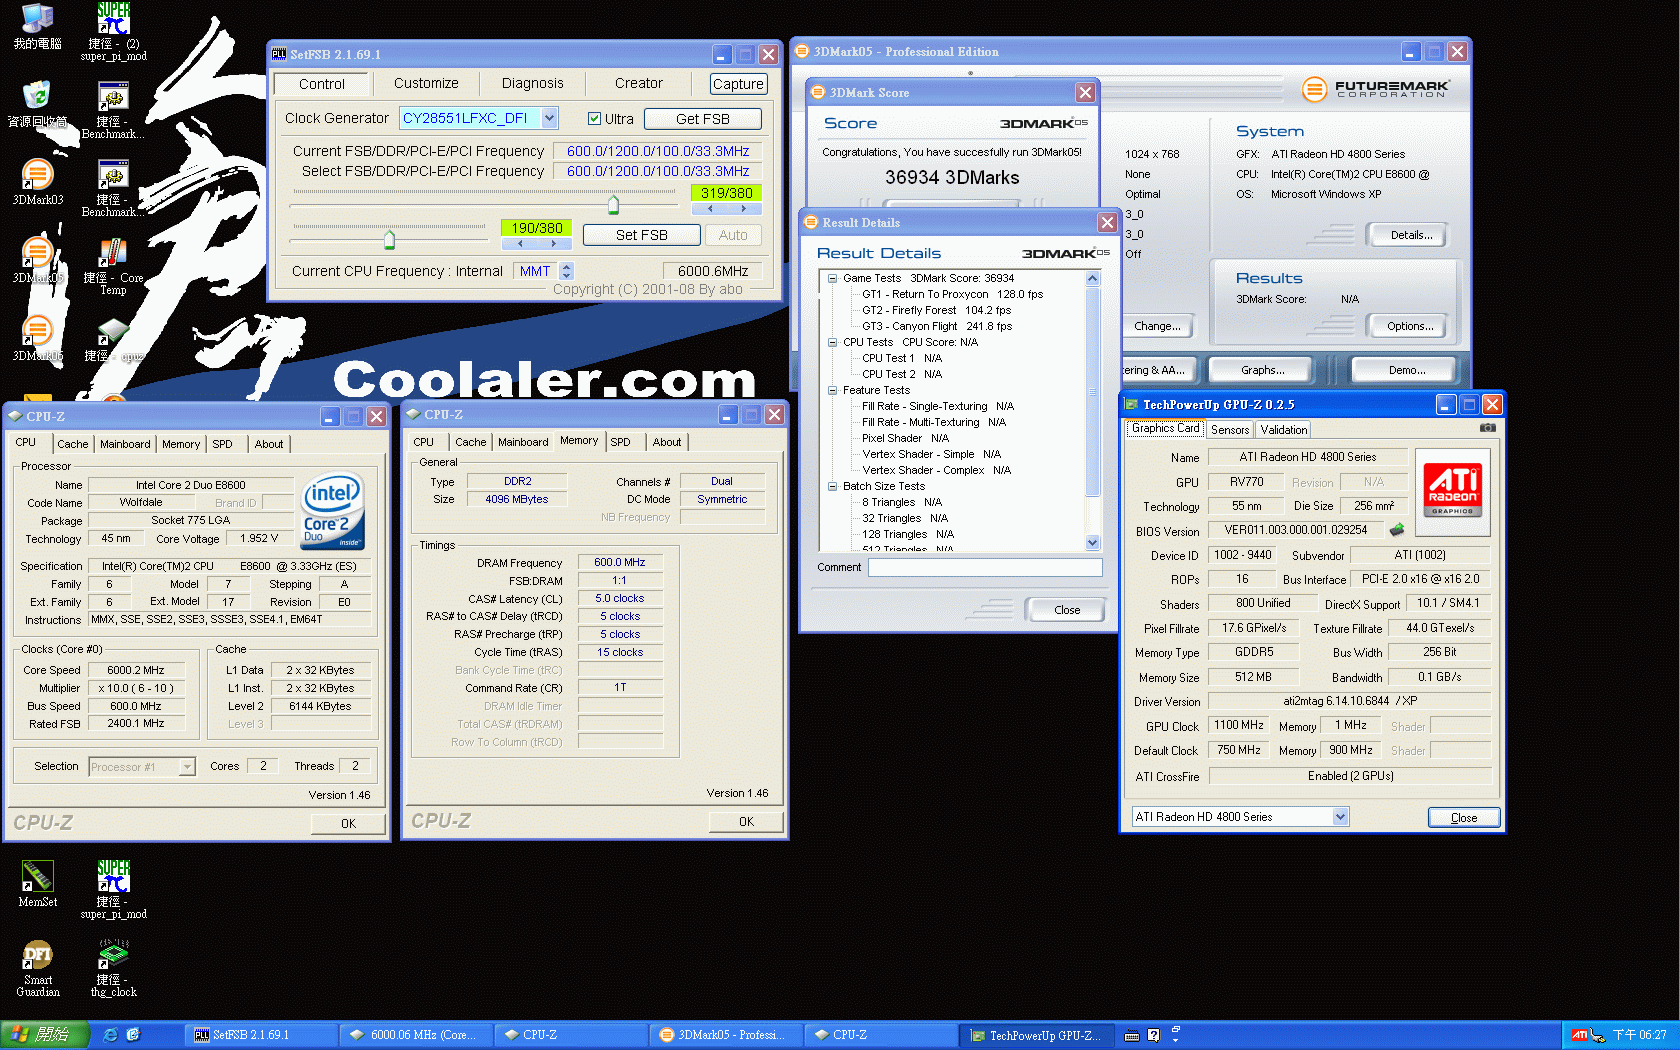The width and height of the screenshot is (1680, 1050).
Task: Open Validation tab in GPU-Z
Action: pyautogui.click(x=1283, y=430)
